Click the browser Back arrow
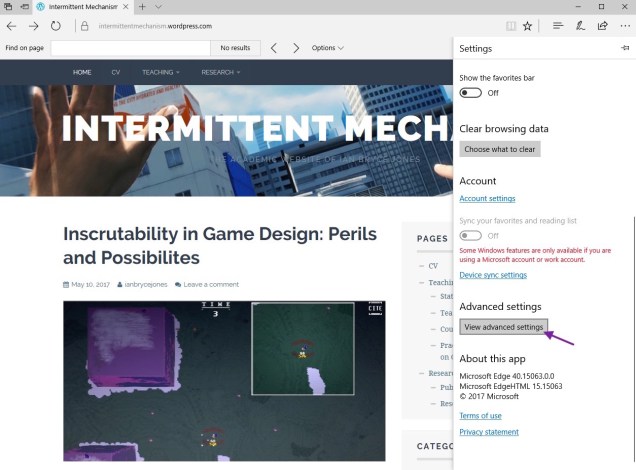The height and width of the screenshot is (470, 636). [x=12, y=25]
